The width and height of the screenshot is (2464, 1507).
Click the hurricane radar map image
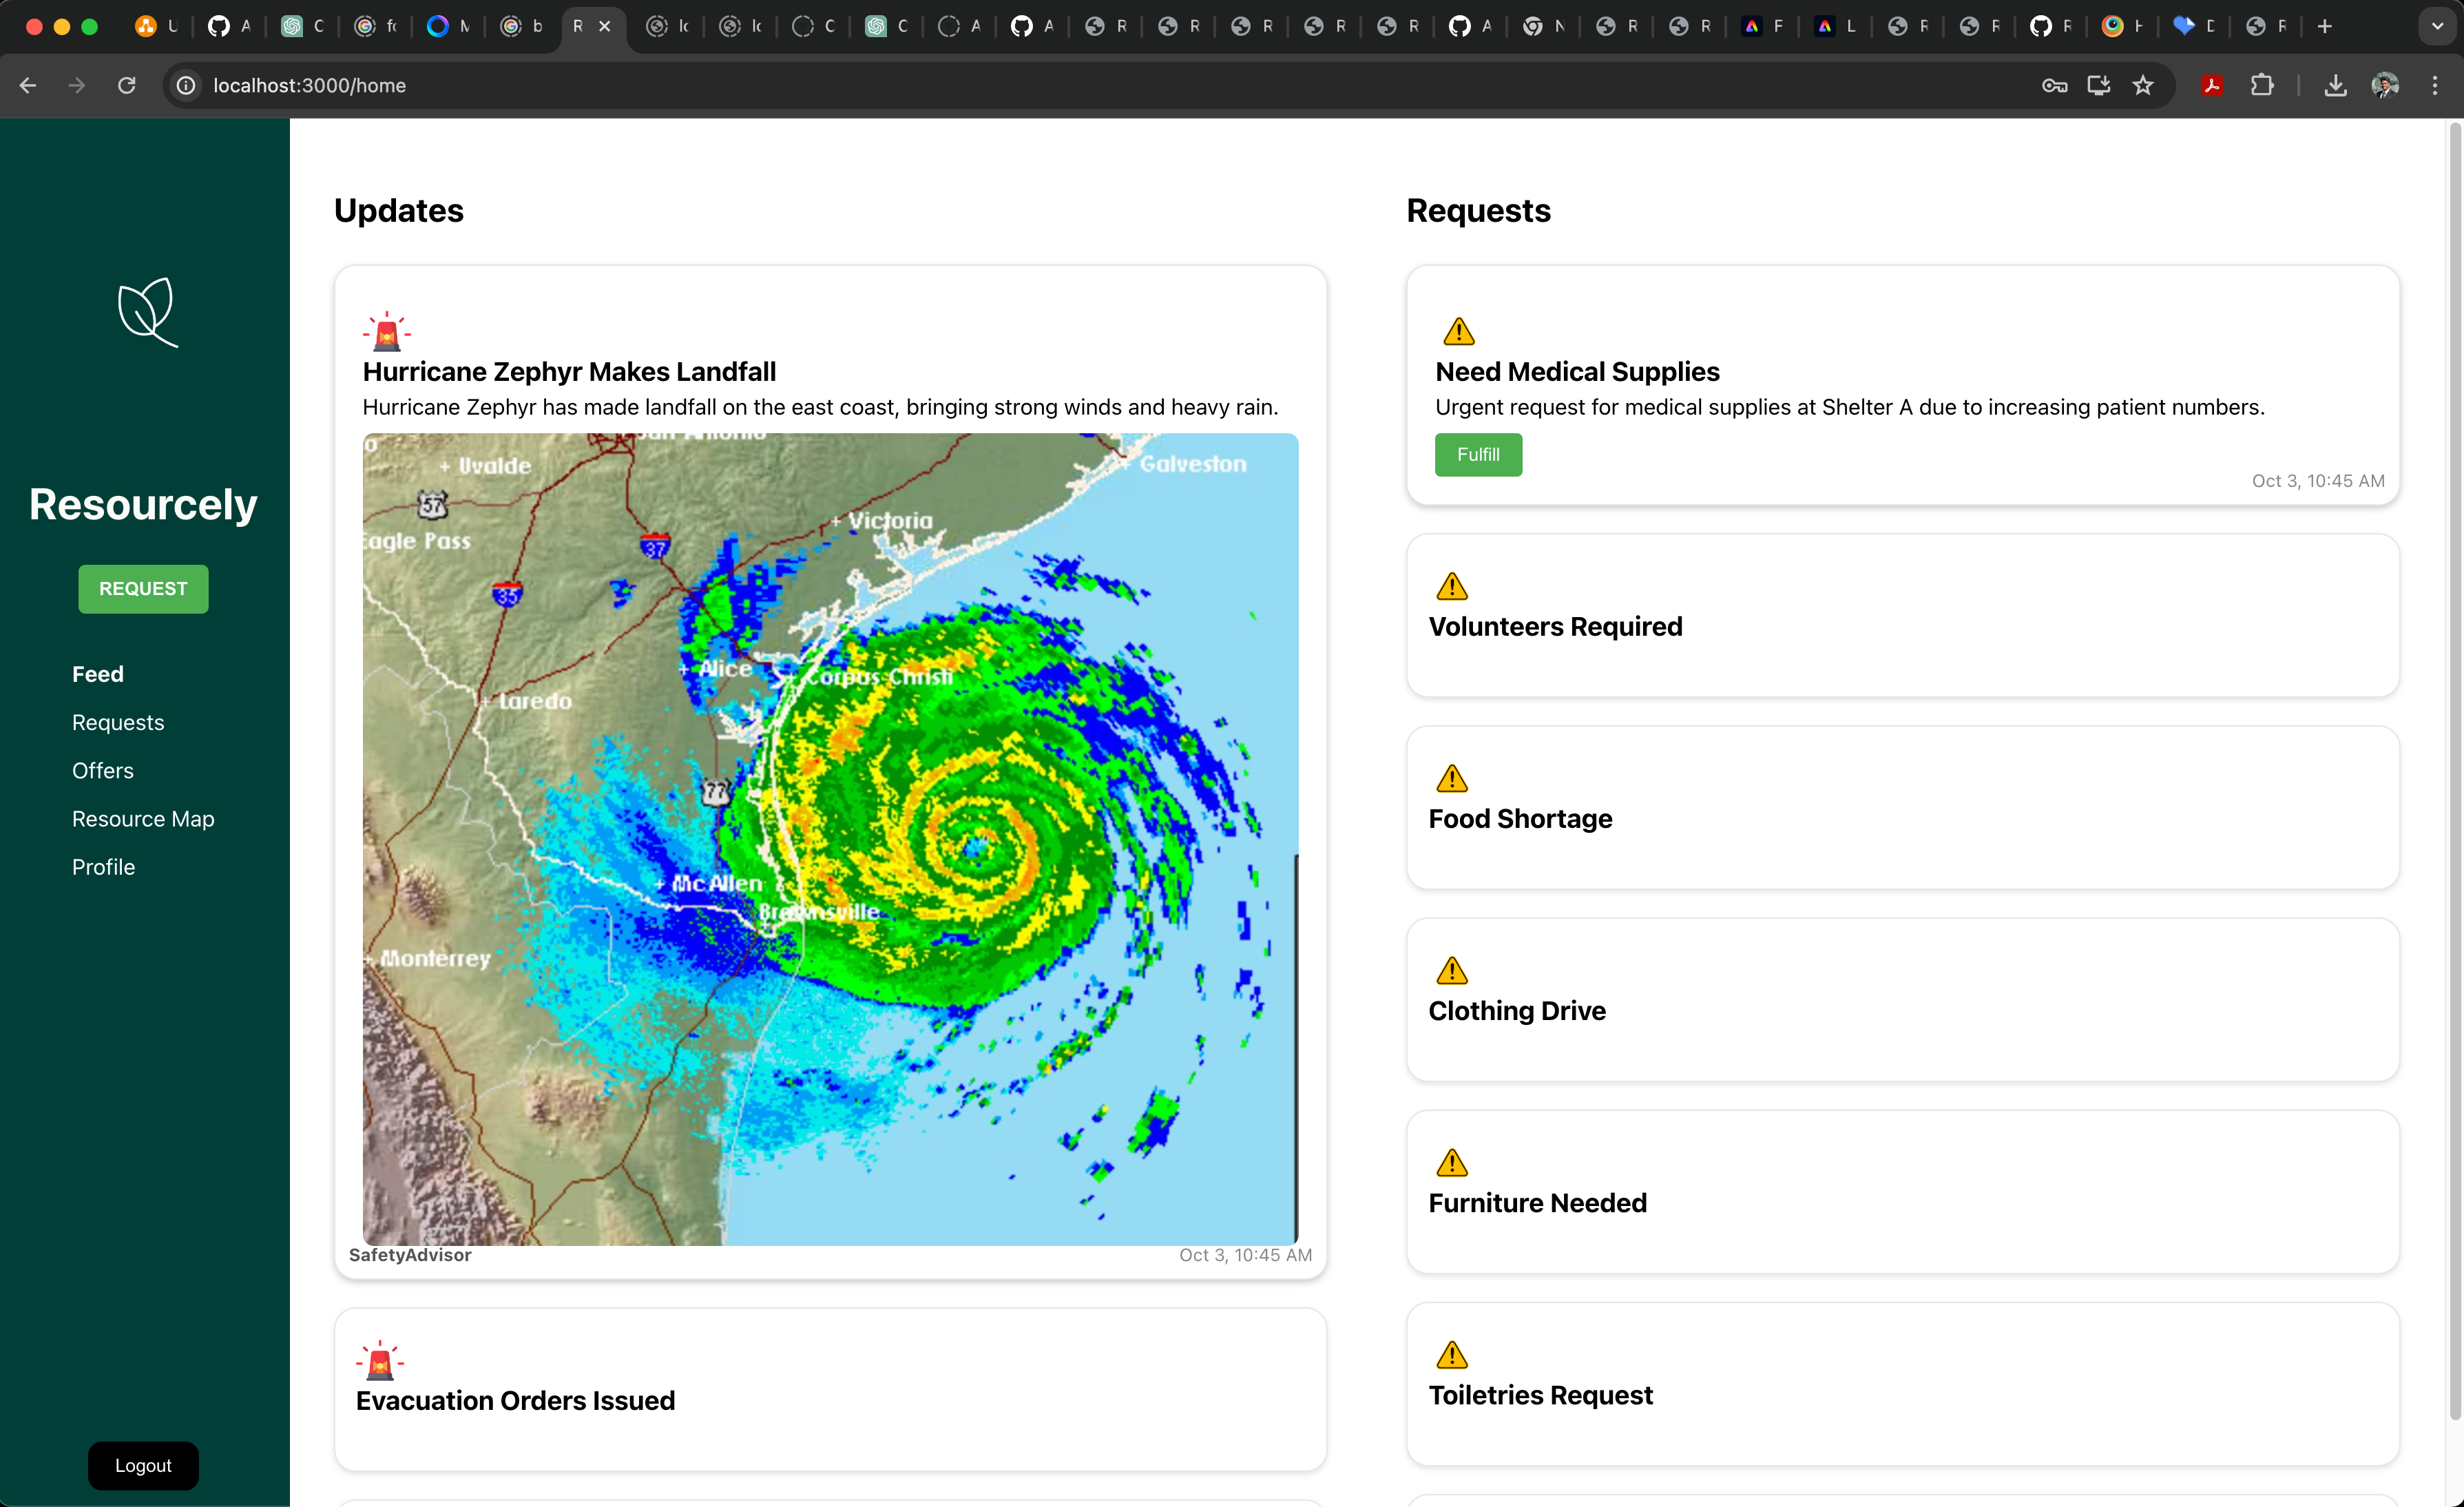click(829, 839)
